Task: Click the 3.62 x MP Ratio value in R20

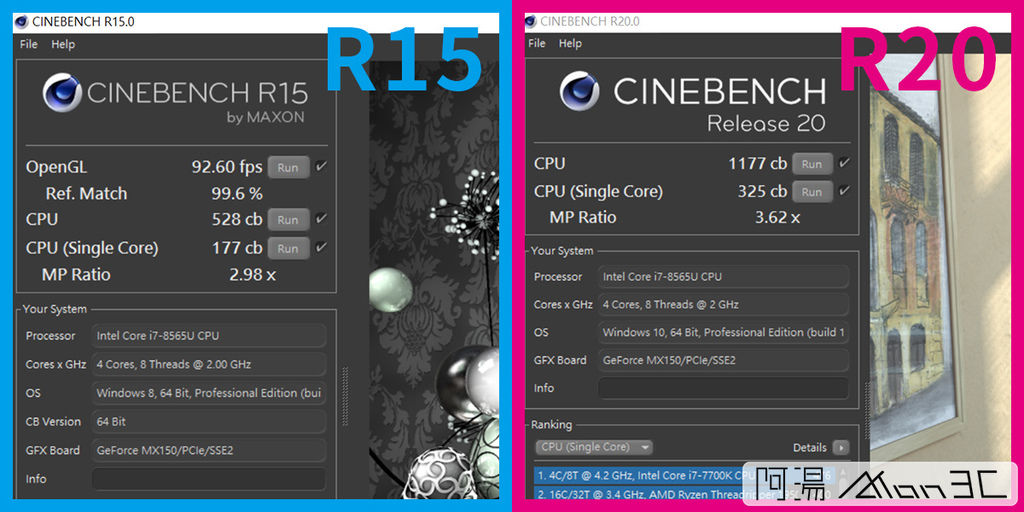Action: click(777, 217)
